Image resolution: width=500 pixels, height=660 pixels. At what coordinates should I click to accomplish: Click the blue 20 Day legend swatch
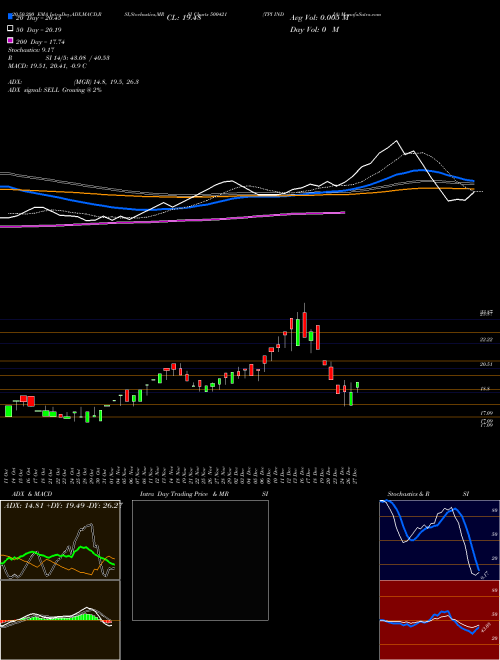(x=10, y=17)
